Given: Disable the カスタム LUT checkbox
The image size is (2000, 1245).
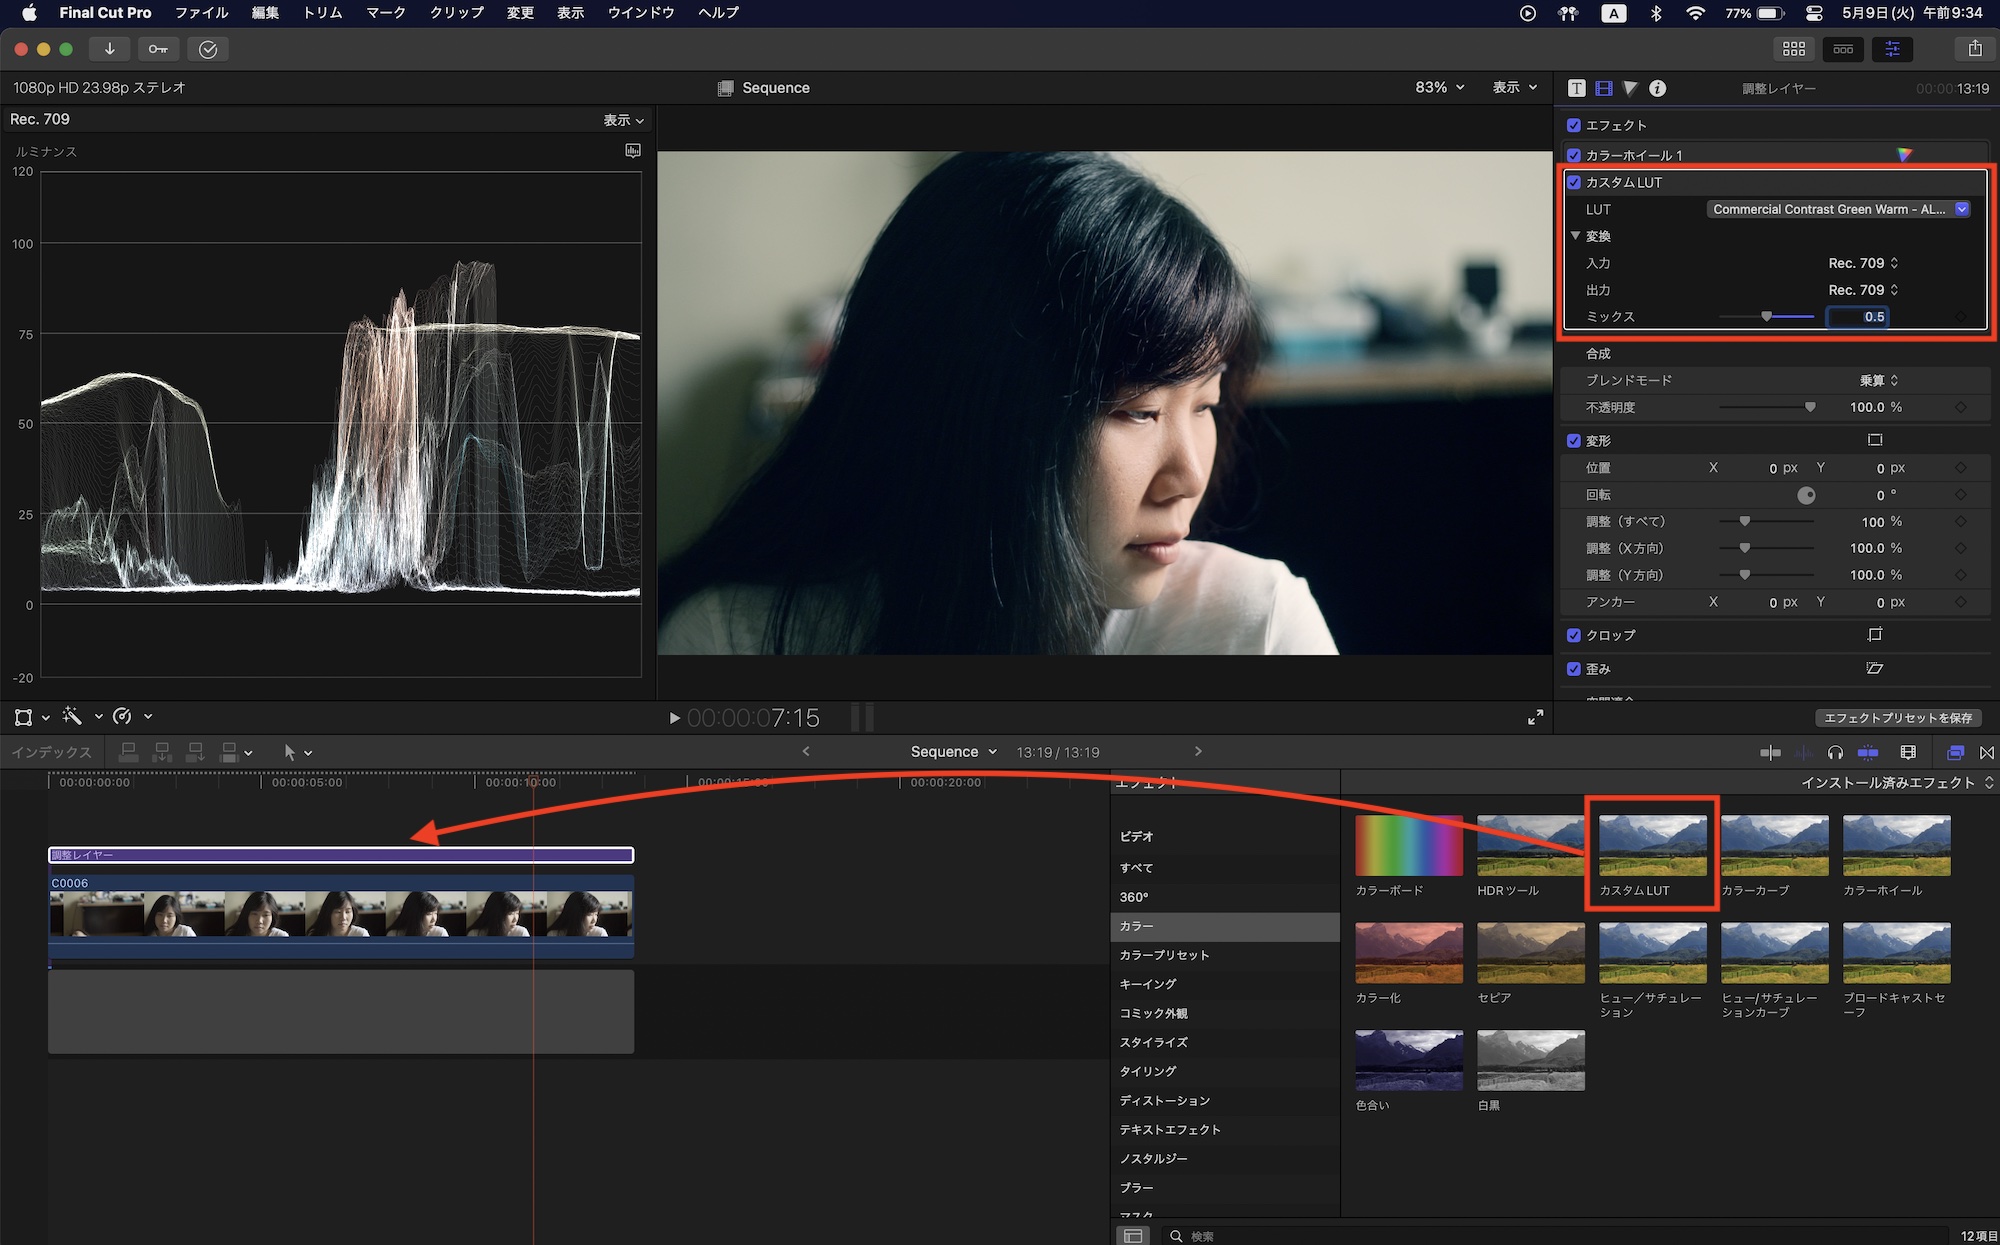Looking at the screenshot, I should click(1574, 182).
